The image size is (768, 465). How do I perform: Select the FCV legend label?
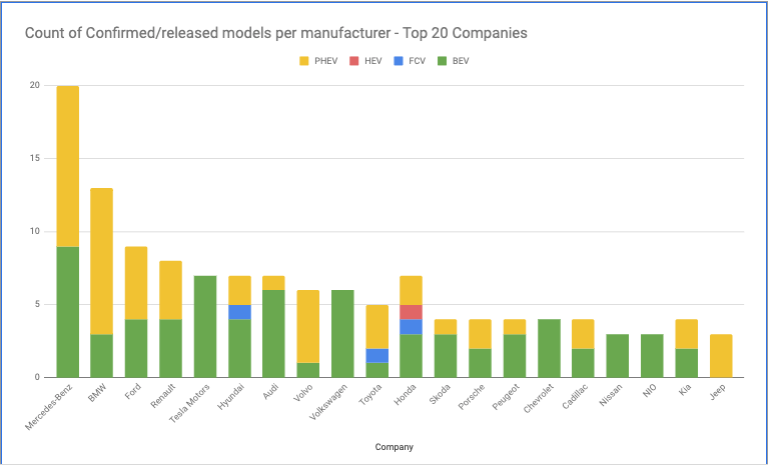[417, 61]
